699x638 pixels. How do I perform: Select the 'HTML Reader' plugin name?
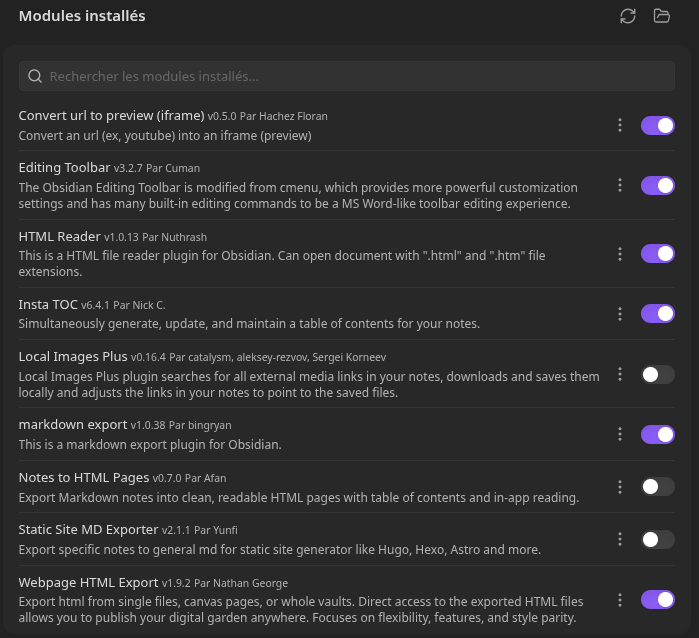(59, 237)
